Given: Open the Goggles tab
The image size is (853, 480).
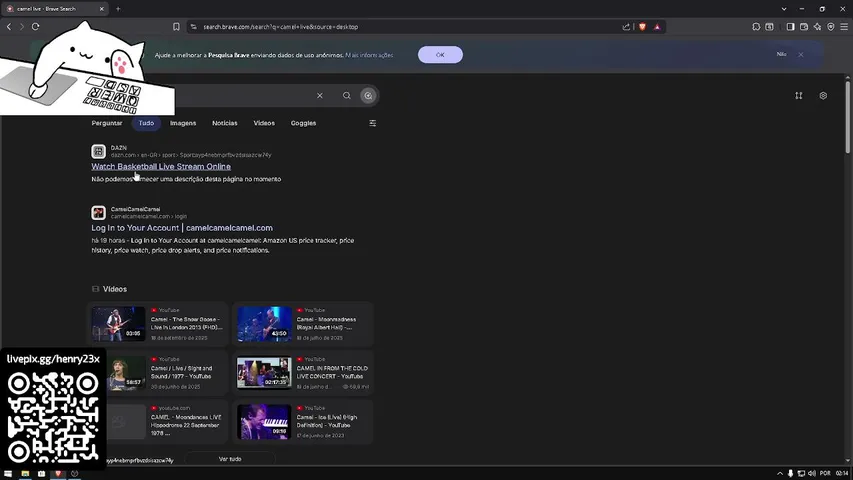Looking at the screenshot, I should coord(303,123).
